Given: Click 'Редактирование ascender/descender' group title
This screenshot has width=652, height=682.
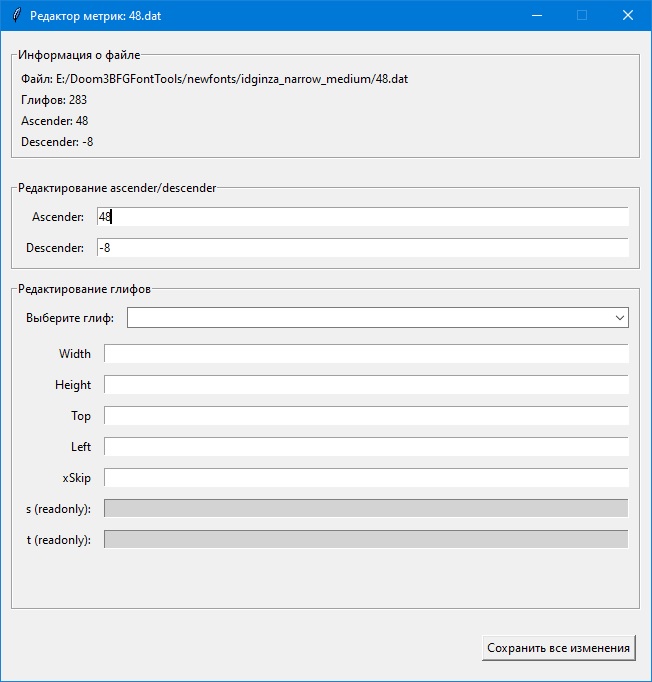Looking at the screenshot, I should point(117,188).
